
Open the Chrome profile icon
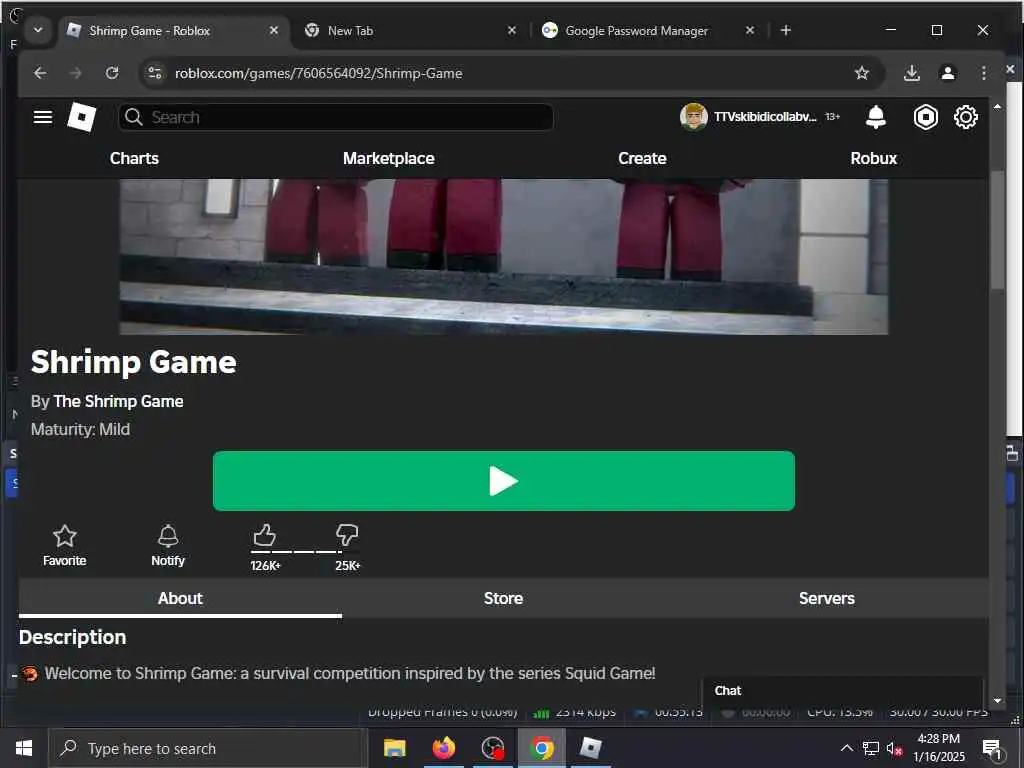click(948, 73)
